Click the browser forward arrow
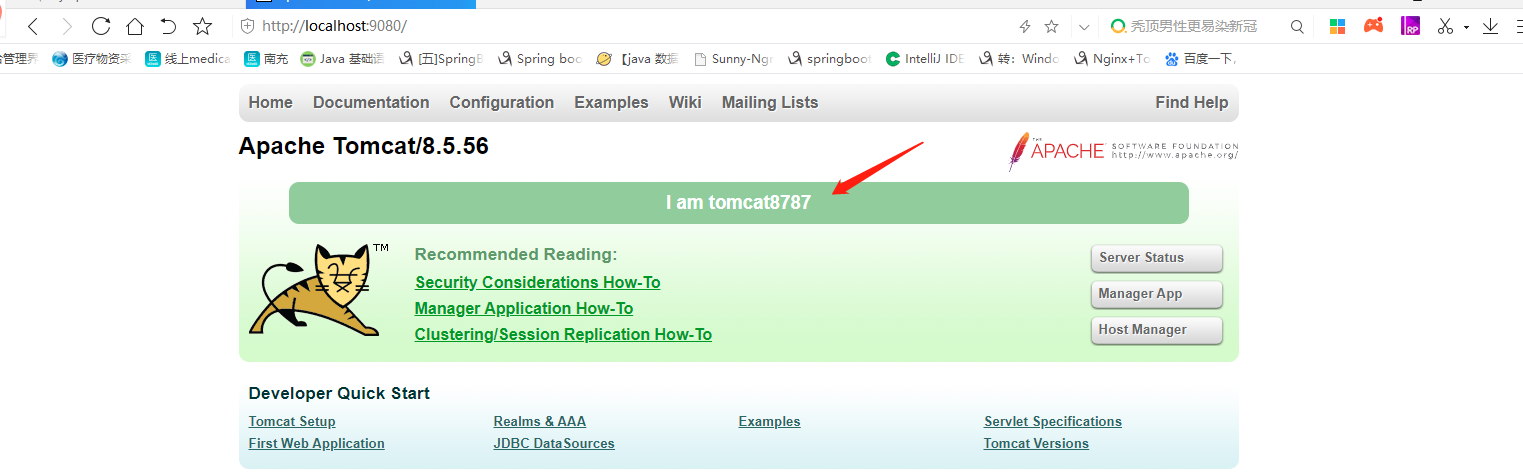Image resolution: width=1523 pixels, height=476 pixels. point(67,27)
